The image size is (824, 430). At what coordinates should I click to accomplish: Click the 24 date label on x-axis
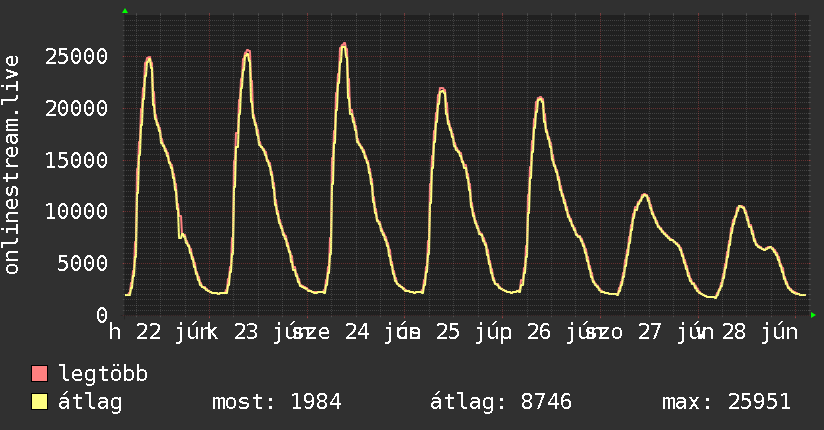[x=357, y=332]
